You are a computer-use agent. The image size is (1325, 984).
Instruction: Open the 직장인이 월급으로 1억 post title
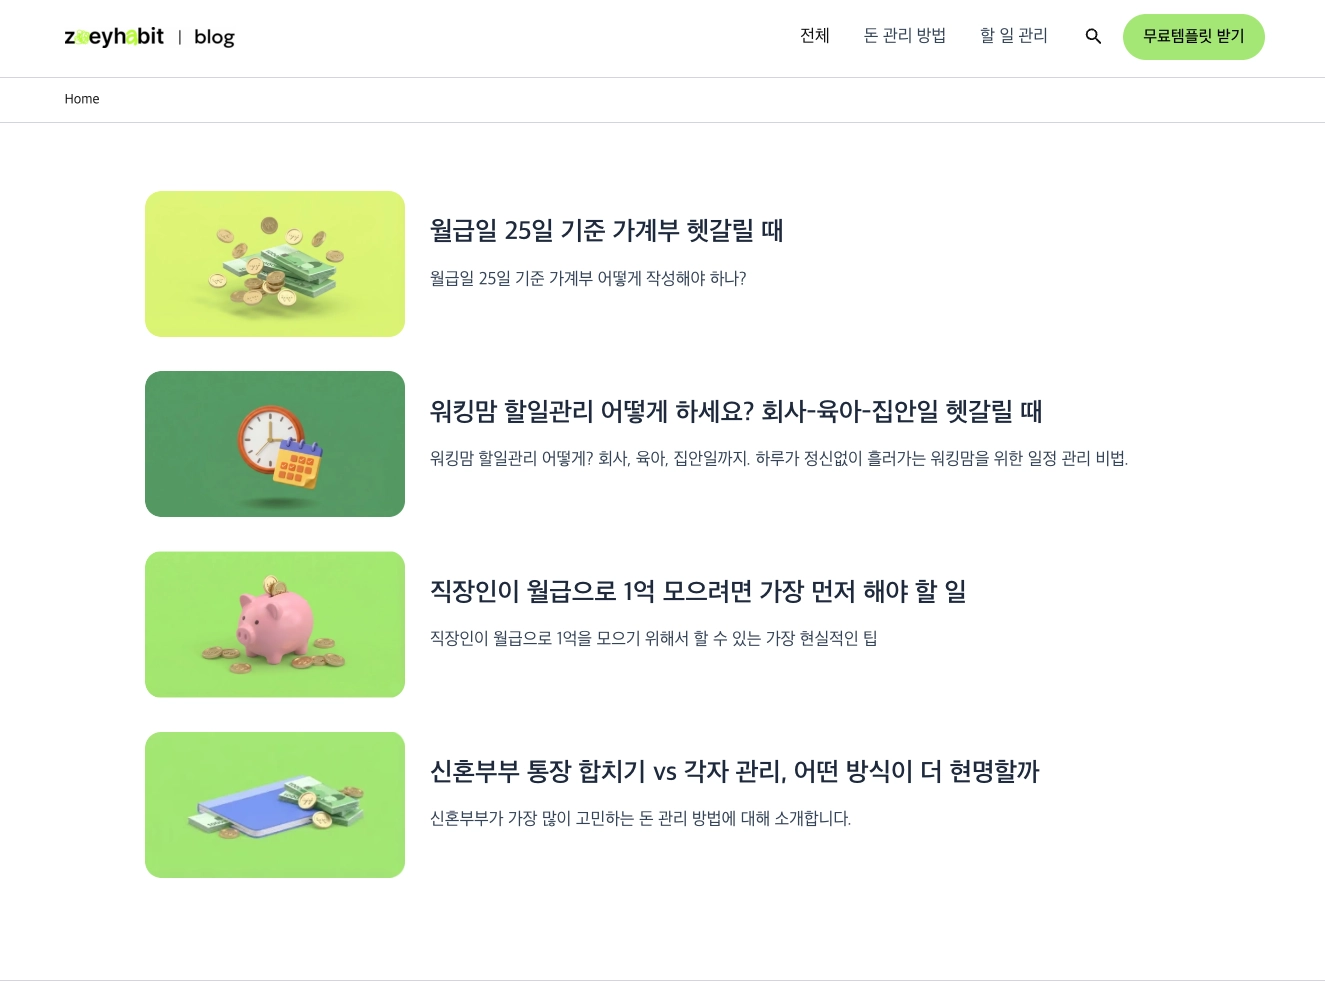pyautogui.click(x=698, y=591)
